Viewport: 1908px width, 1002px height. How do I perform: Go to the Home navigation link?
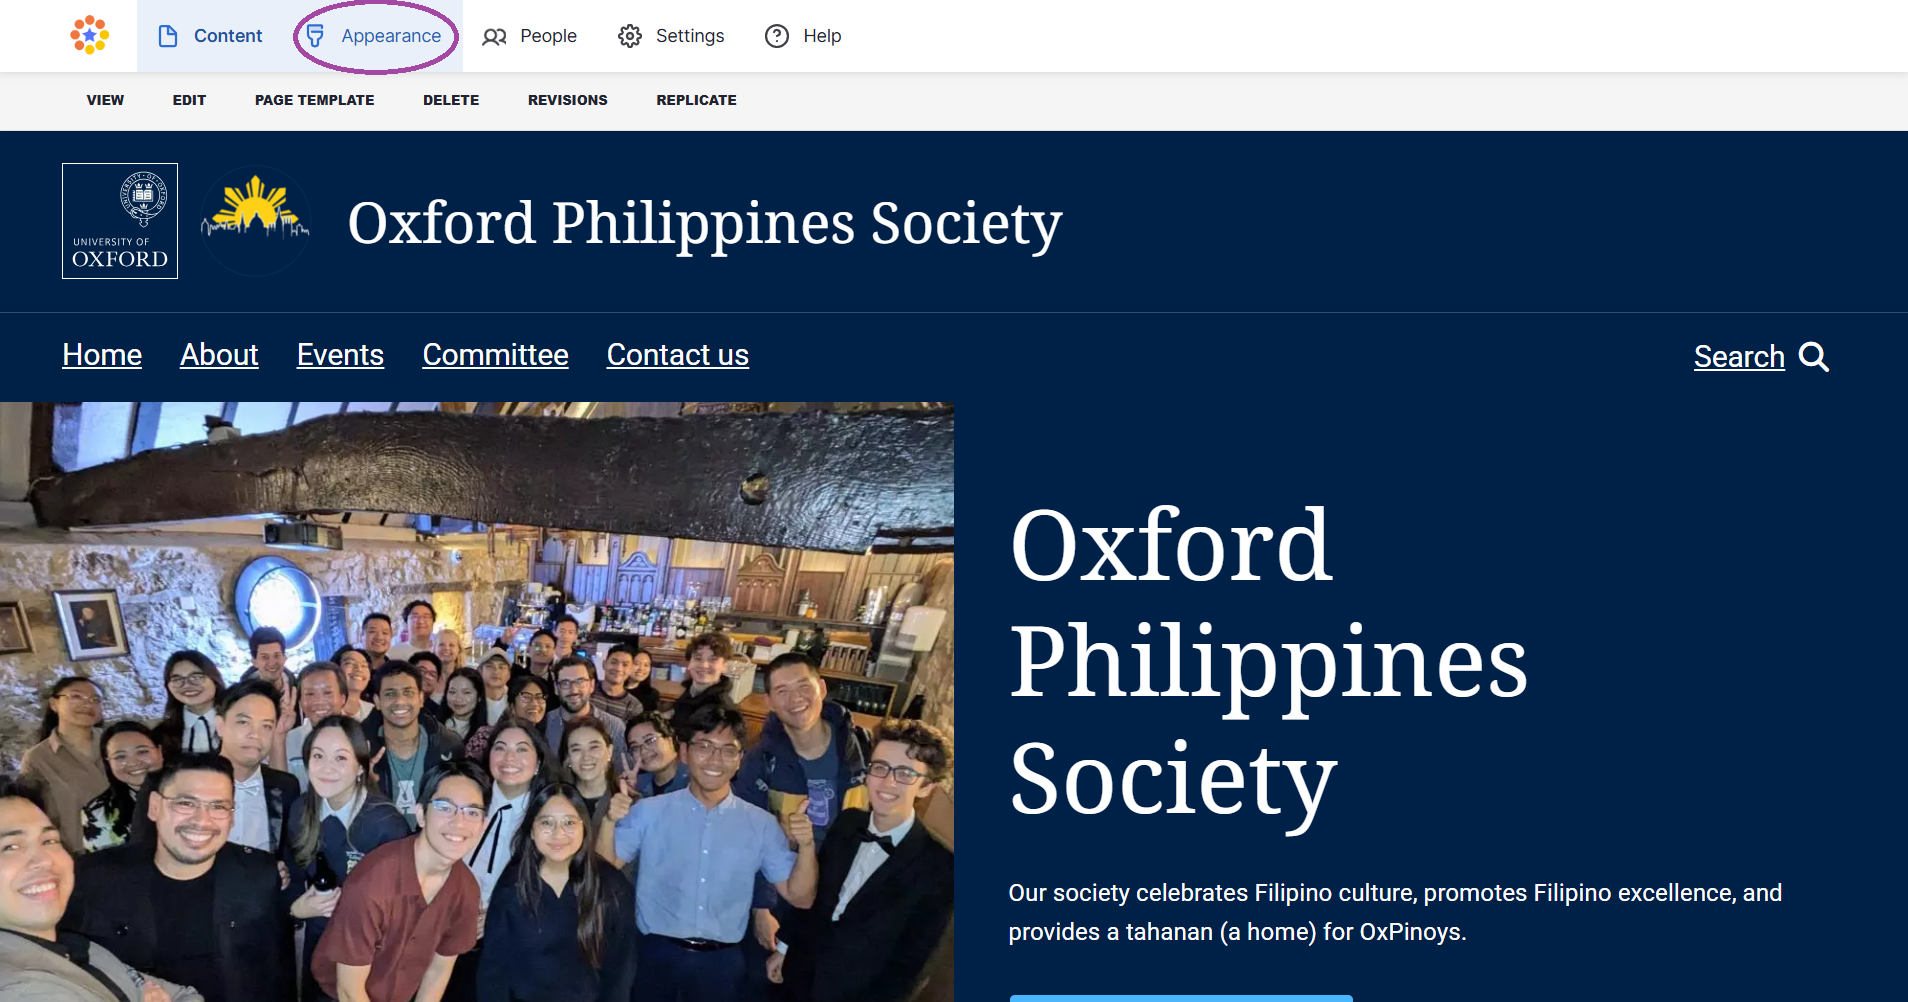click(x=102, y=355)
